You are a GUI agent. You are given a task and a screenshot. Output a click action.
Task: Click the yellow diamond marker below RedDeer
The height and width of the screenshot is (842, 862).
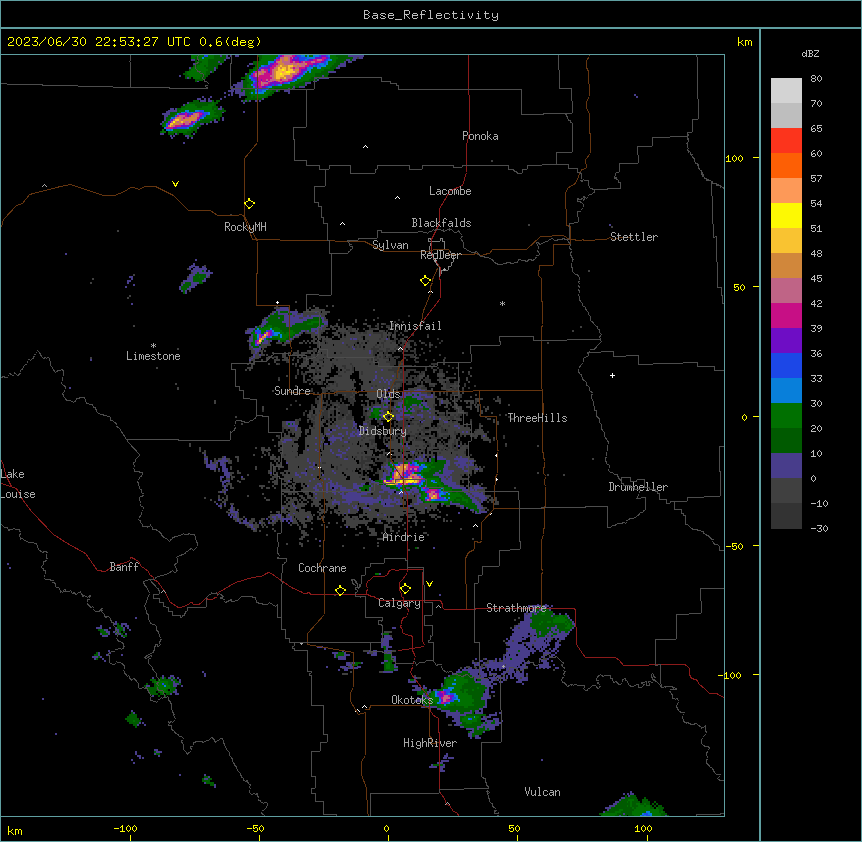(x=425, y=281)
